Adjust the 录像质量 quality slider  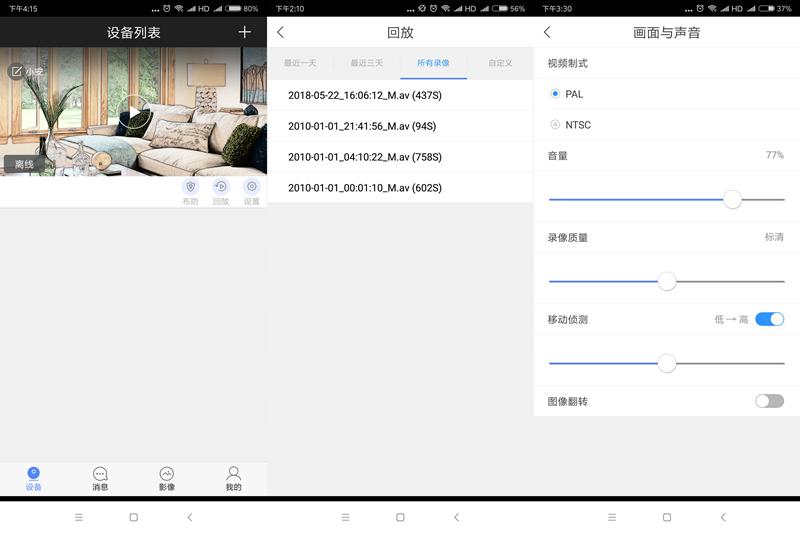coord(666,281)
